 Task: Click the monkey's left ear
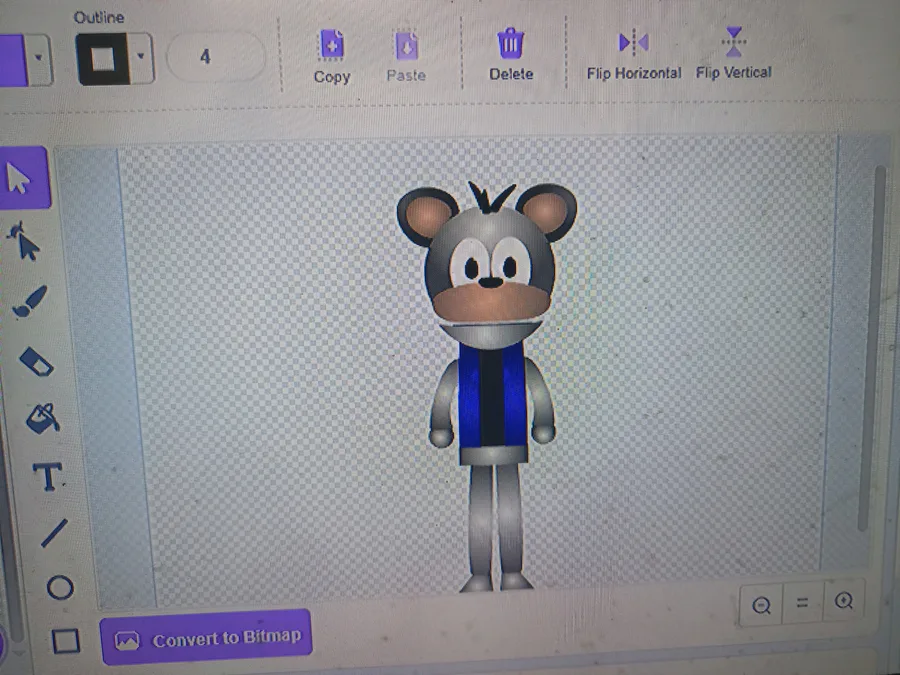click(426, 215)
